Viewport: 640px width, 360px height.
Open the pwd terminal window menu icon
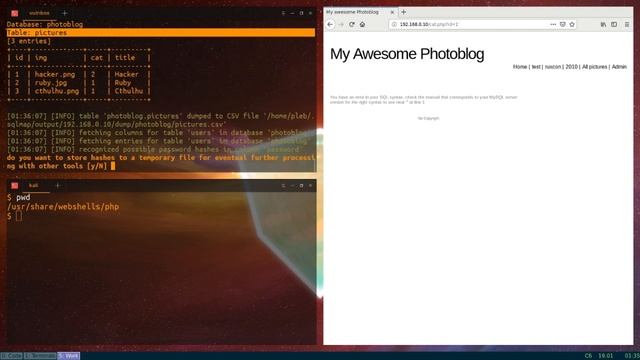tap(283, 186)
